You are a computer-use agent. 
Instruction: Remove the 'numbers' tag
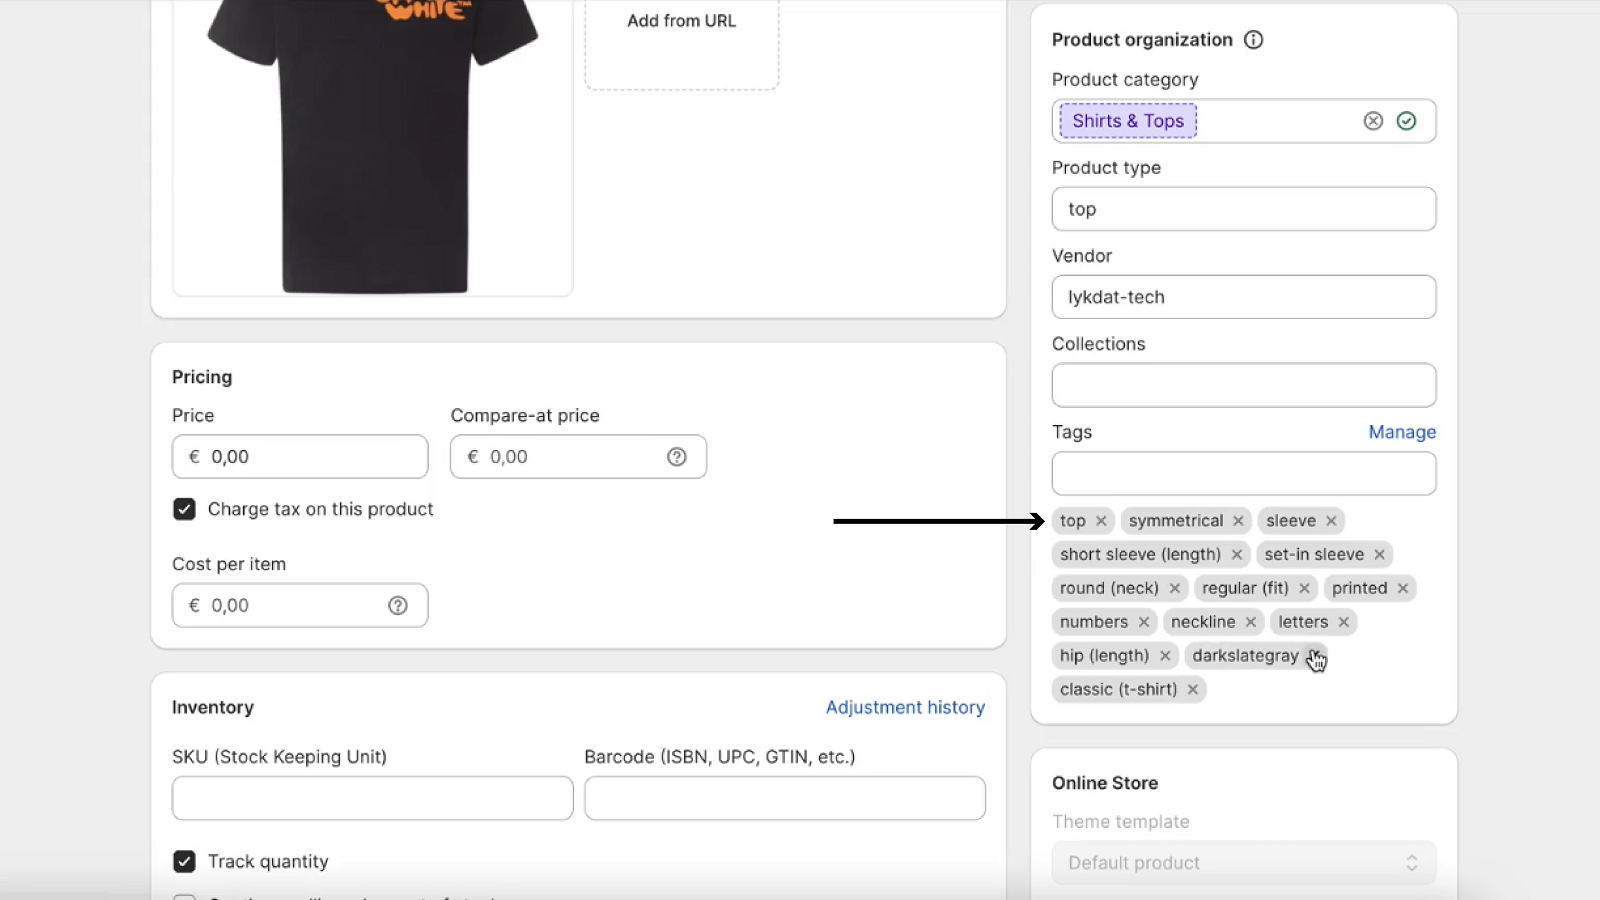click(1143, 622)
